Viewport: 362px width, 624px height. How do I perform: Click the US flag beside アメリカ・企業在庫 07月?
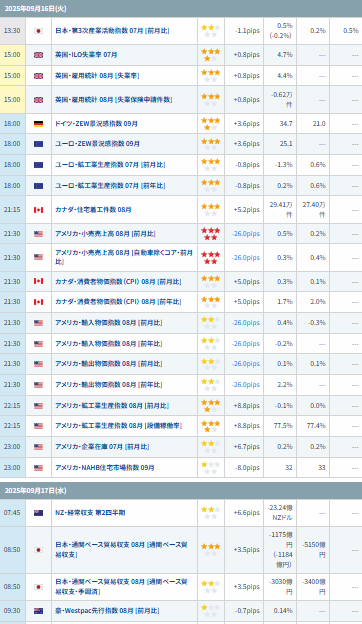pyautogui.click(x=38, y=447)
